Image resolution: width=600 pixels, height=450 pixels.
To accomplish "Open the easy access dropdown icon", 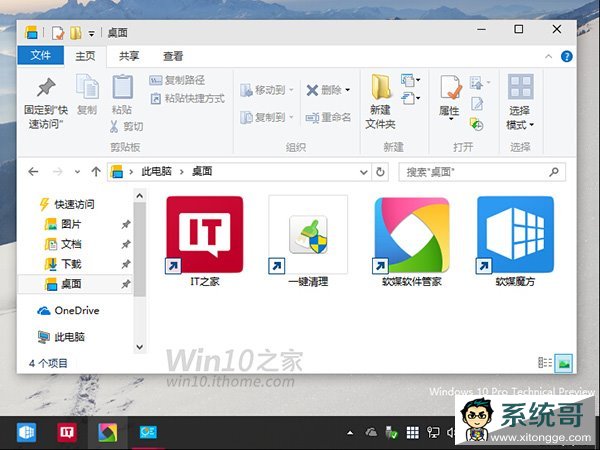I will pos(410,98).
